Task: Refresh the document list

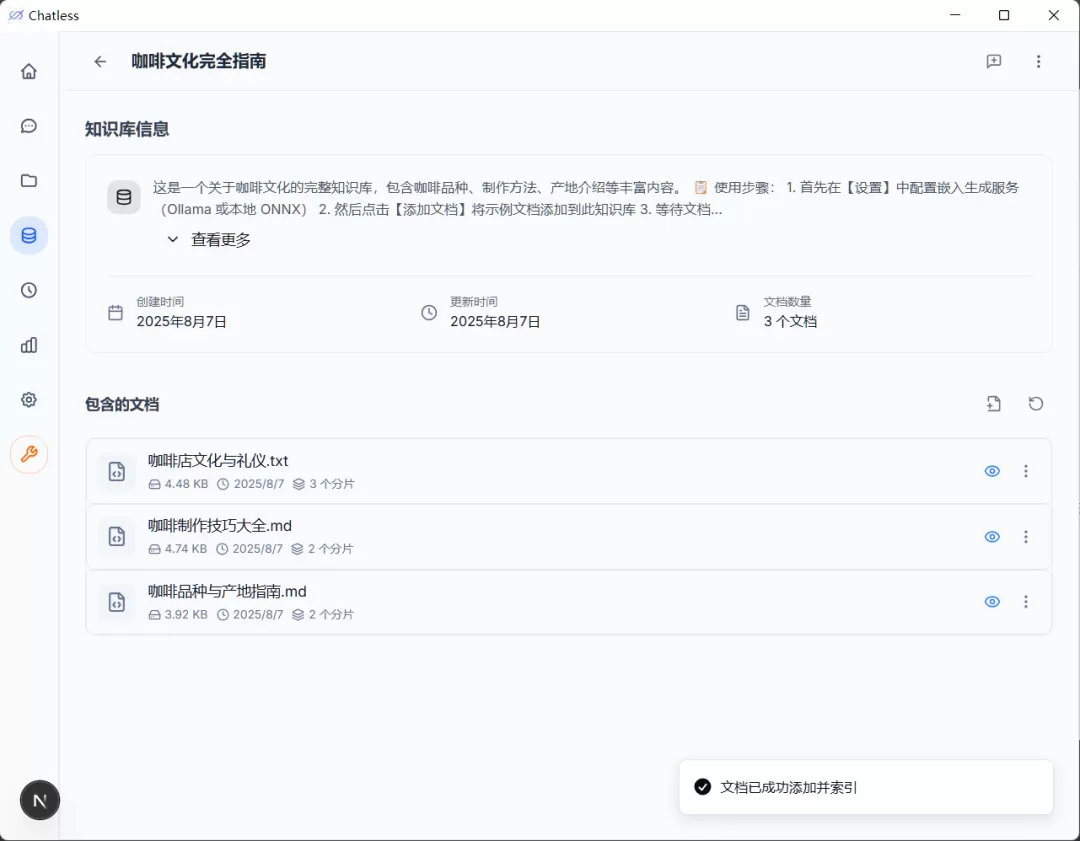Action: tap(1036, 404)
